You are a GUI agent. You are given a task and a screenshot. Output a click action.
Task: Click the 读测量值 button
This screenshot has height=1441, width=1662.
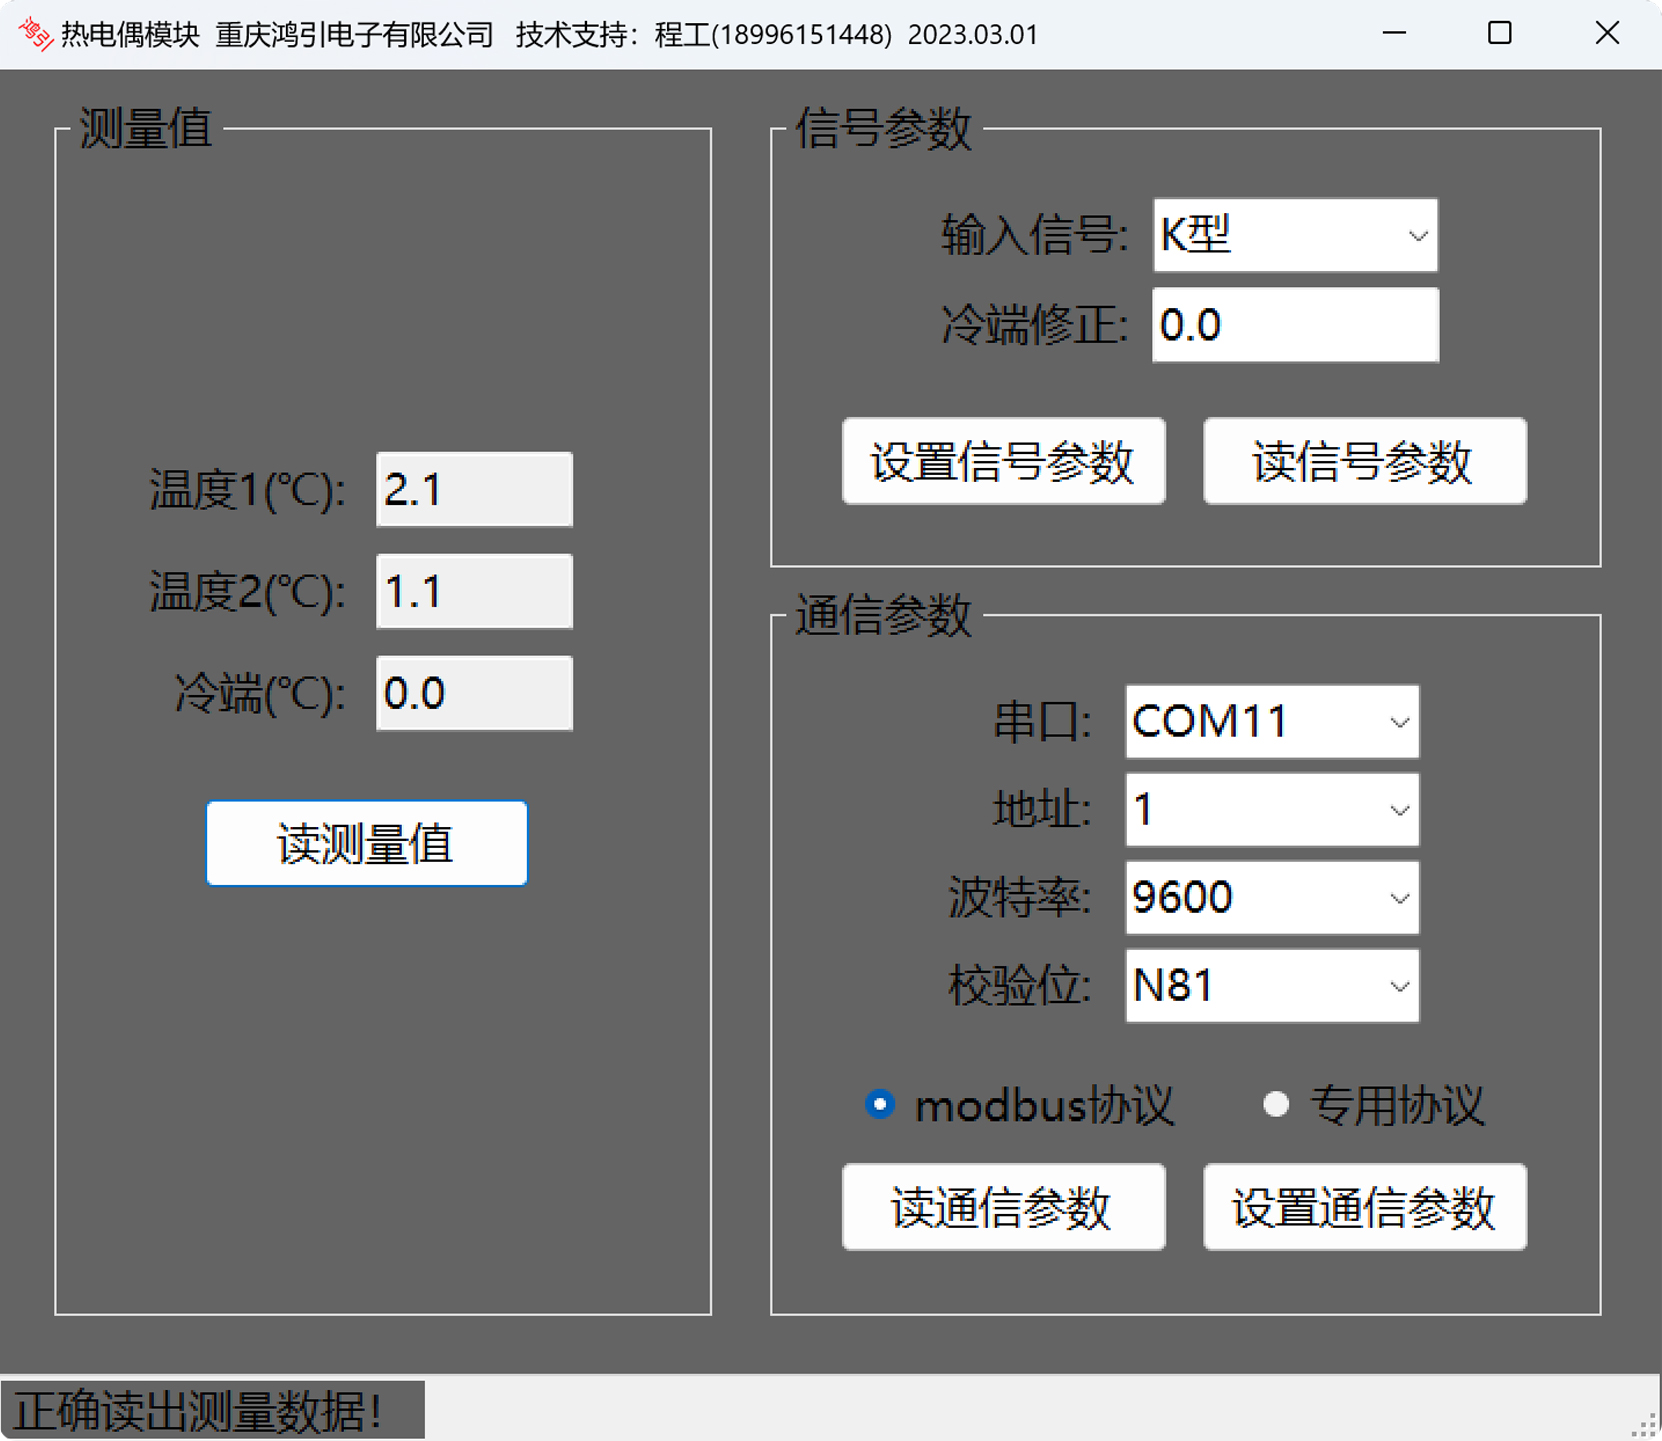click(x=366, y=843)
